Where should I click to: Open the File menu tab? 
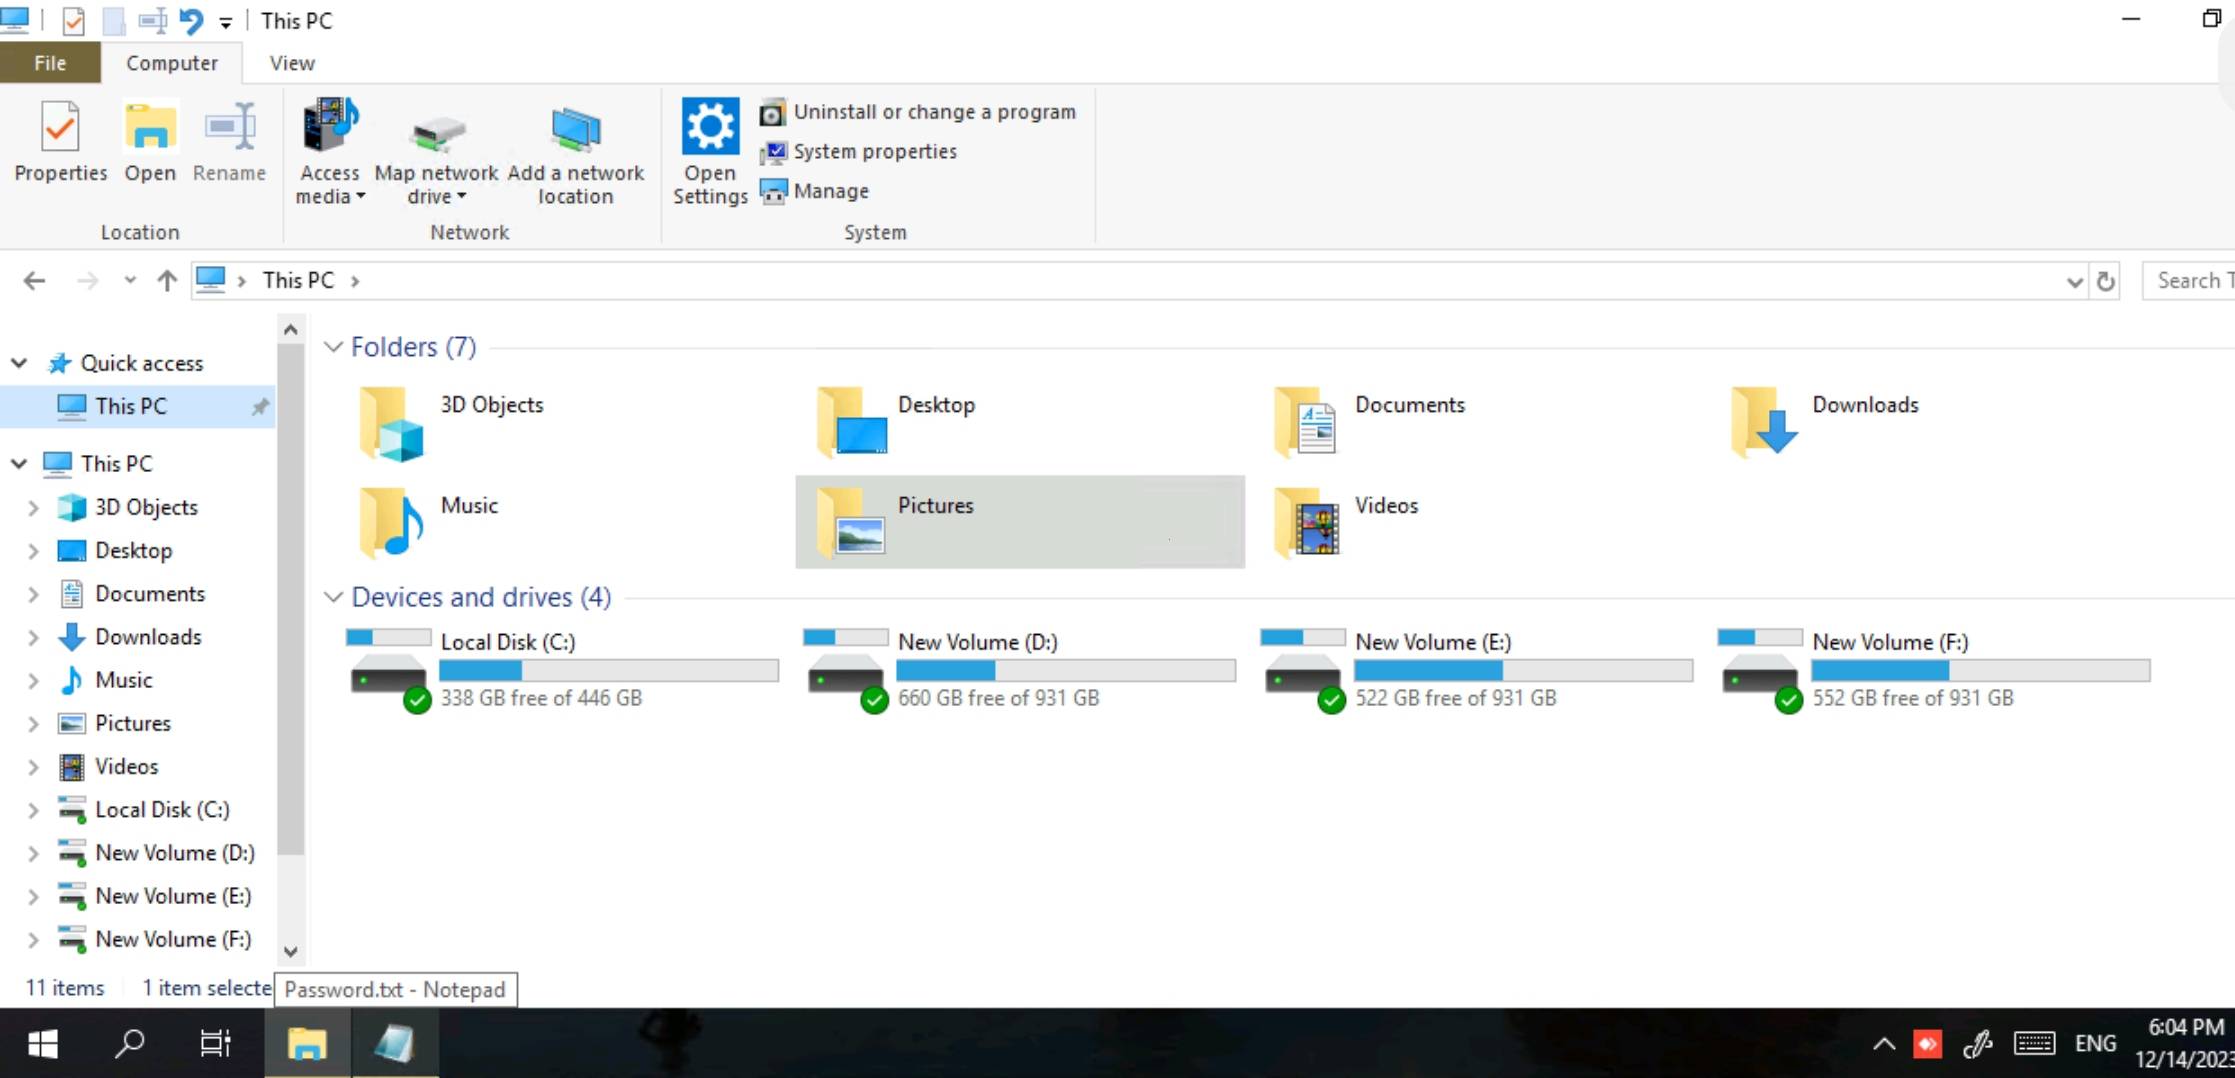click(50, 63)
